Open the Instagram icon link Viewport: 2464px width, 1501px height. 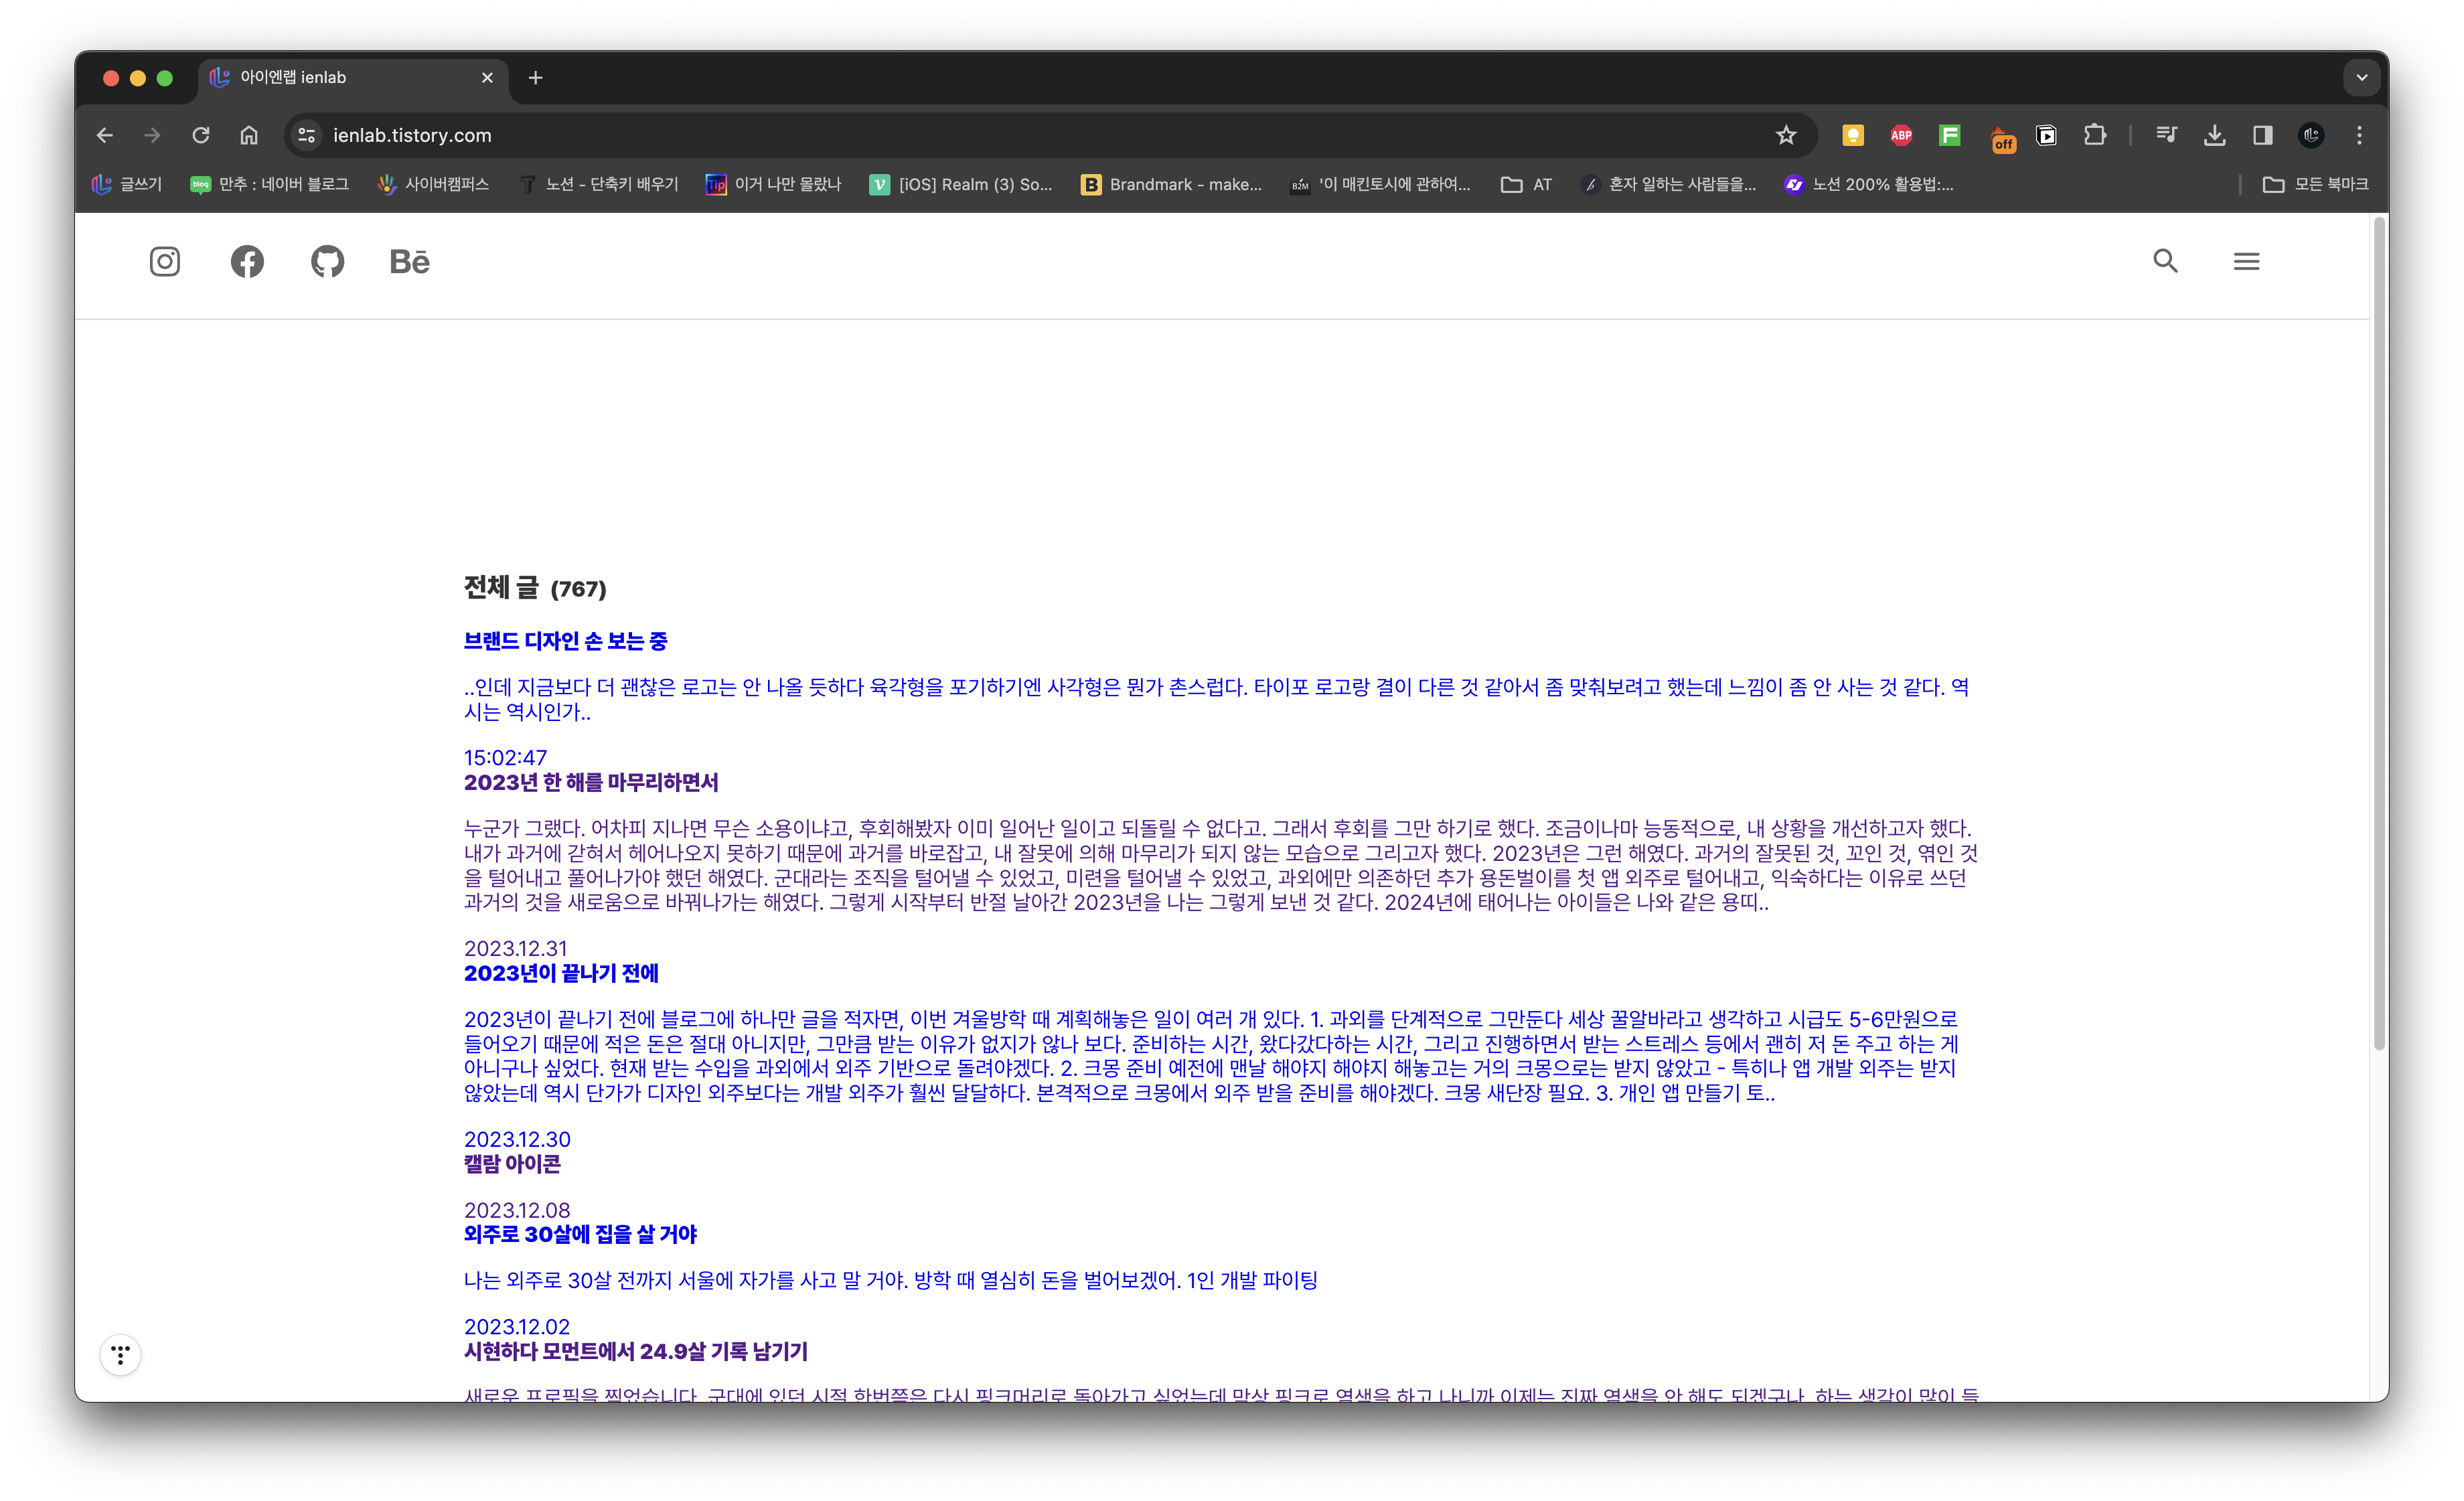pos(165,262)
